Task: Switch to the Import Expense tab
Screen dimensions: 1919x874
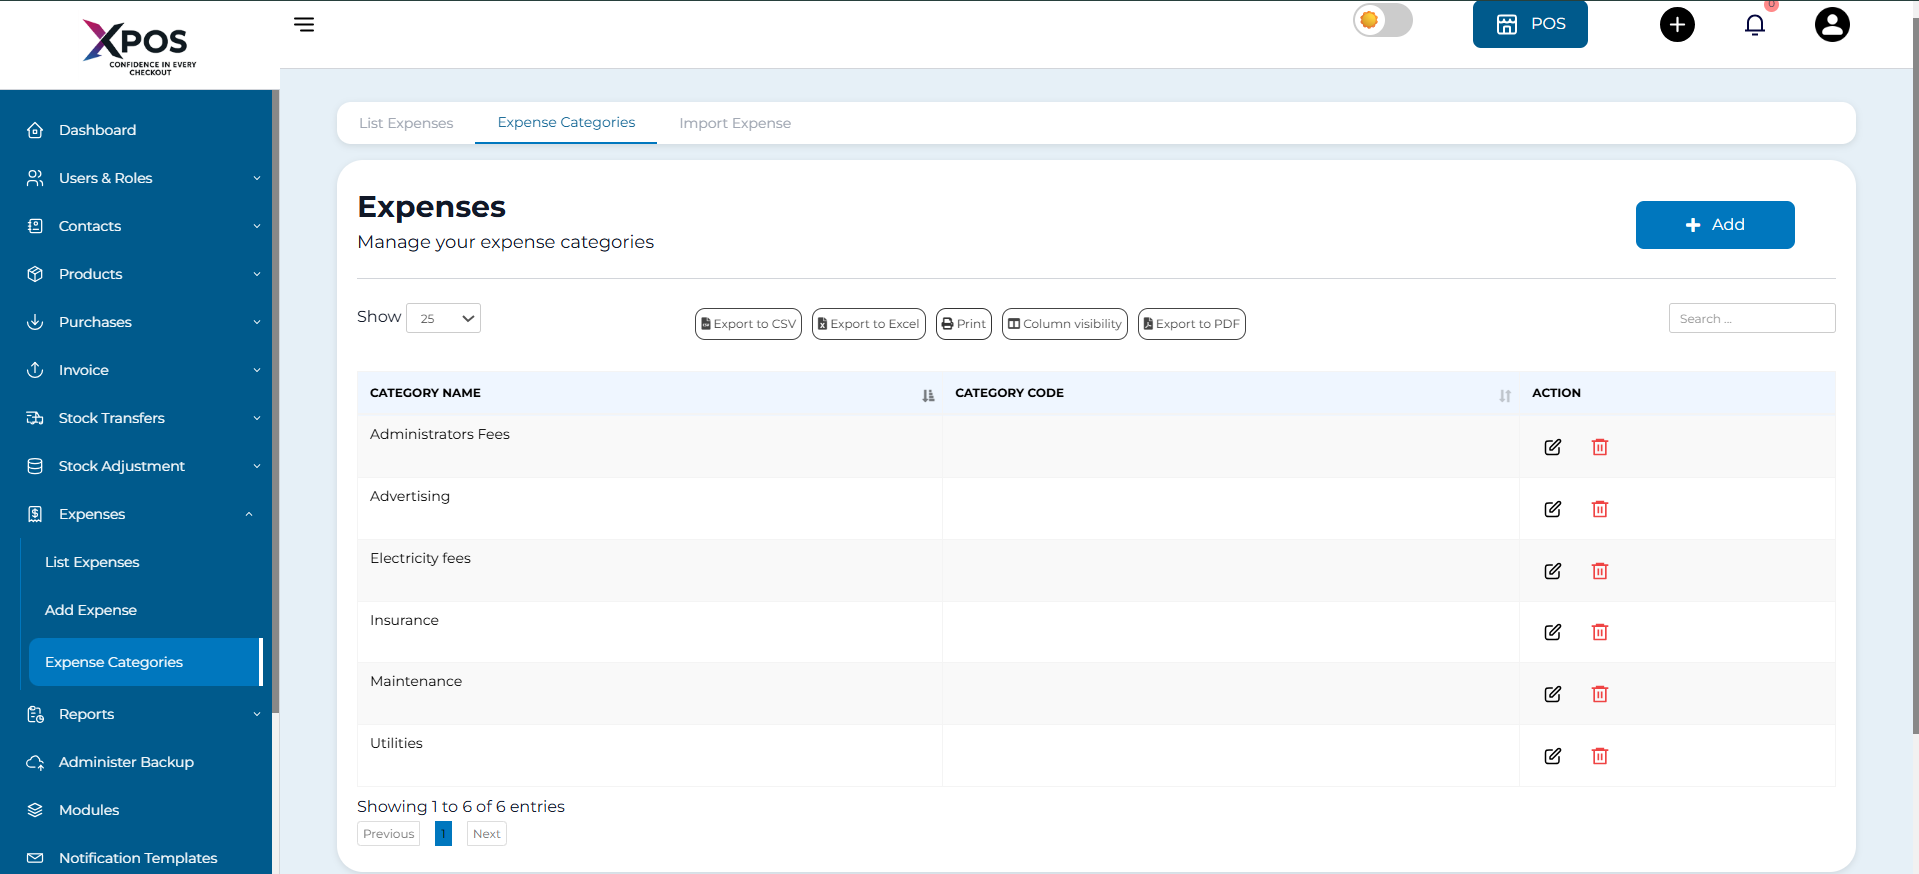Action: [734, 123]
